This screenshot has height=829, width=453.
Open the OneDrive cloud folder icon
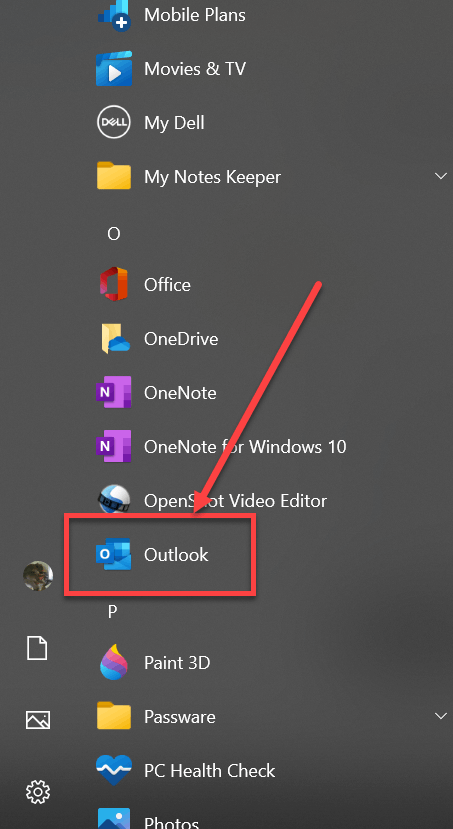pyautogui.click(x=115, y=338)
